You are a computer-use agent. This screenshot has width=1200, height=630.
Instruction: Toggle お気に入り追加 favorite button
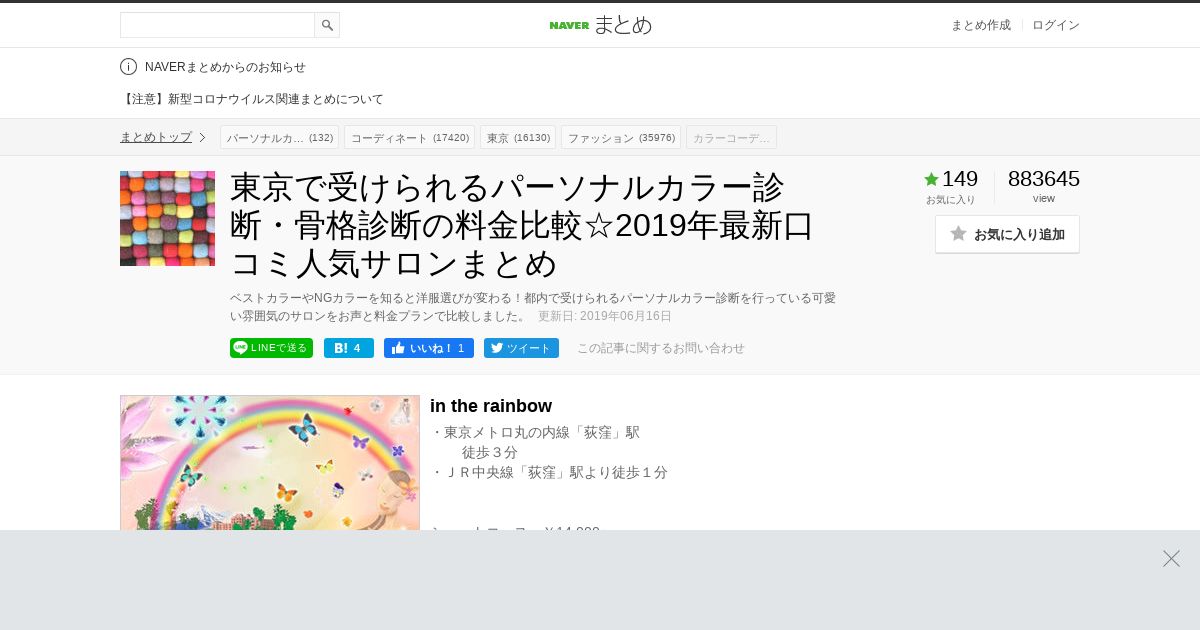click(1007, 234)
